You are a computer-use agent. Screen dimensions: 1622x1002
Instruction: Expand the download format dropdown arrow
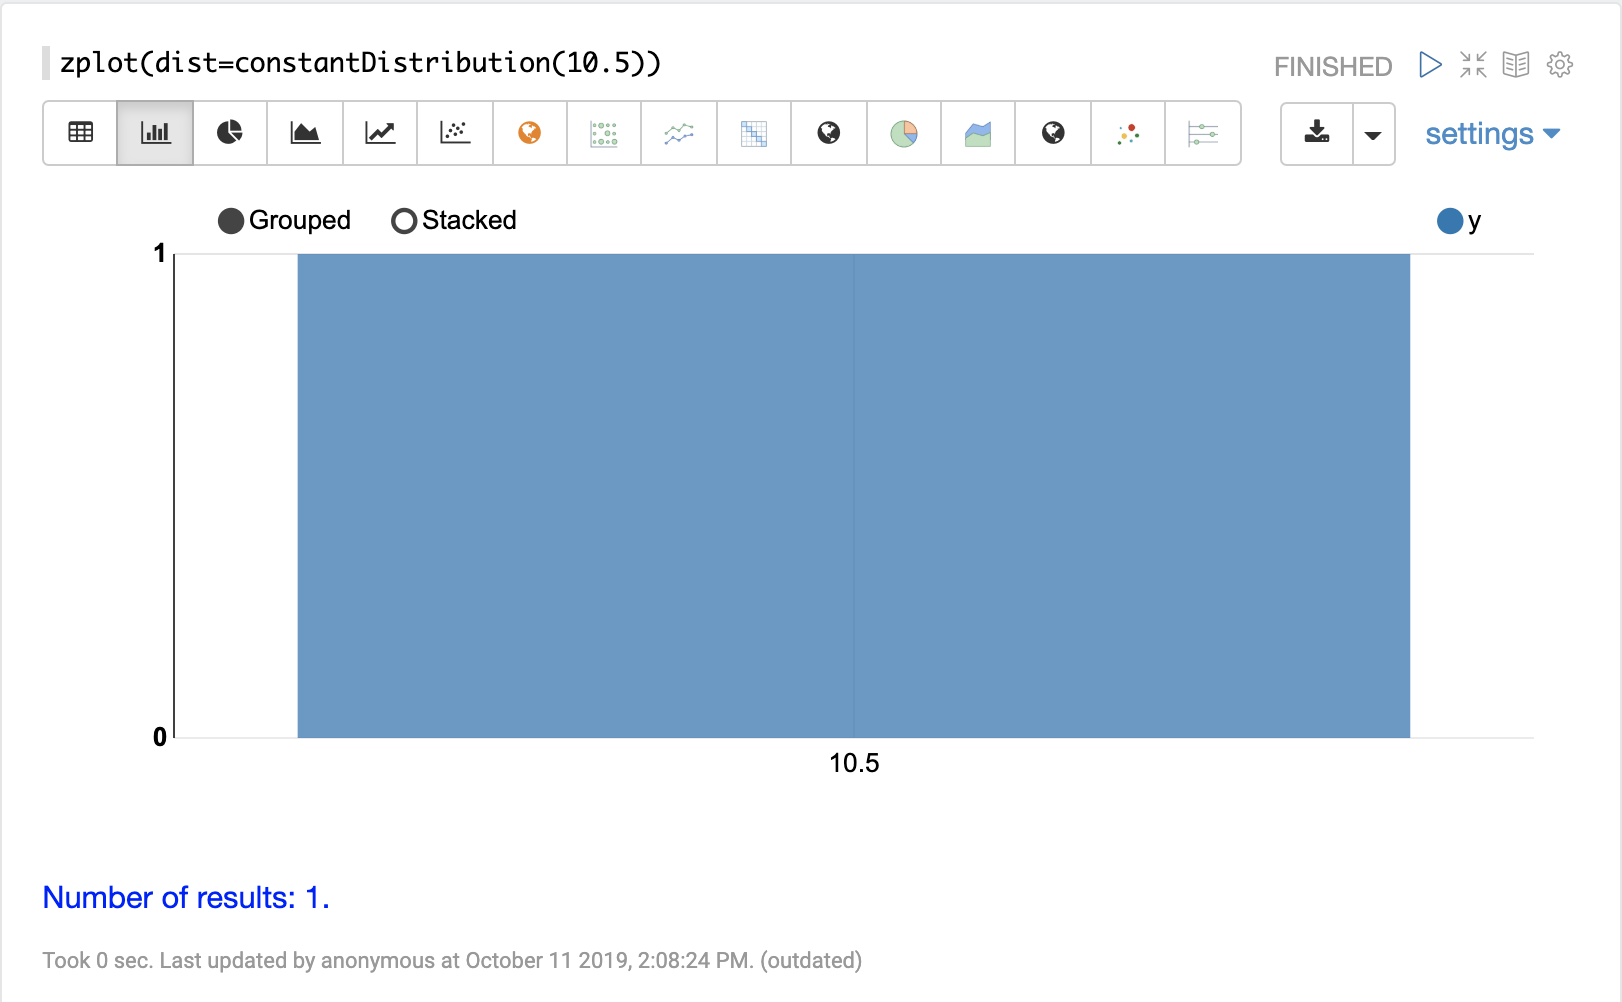[x=1373, y=134]
